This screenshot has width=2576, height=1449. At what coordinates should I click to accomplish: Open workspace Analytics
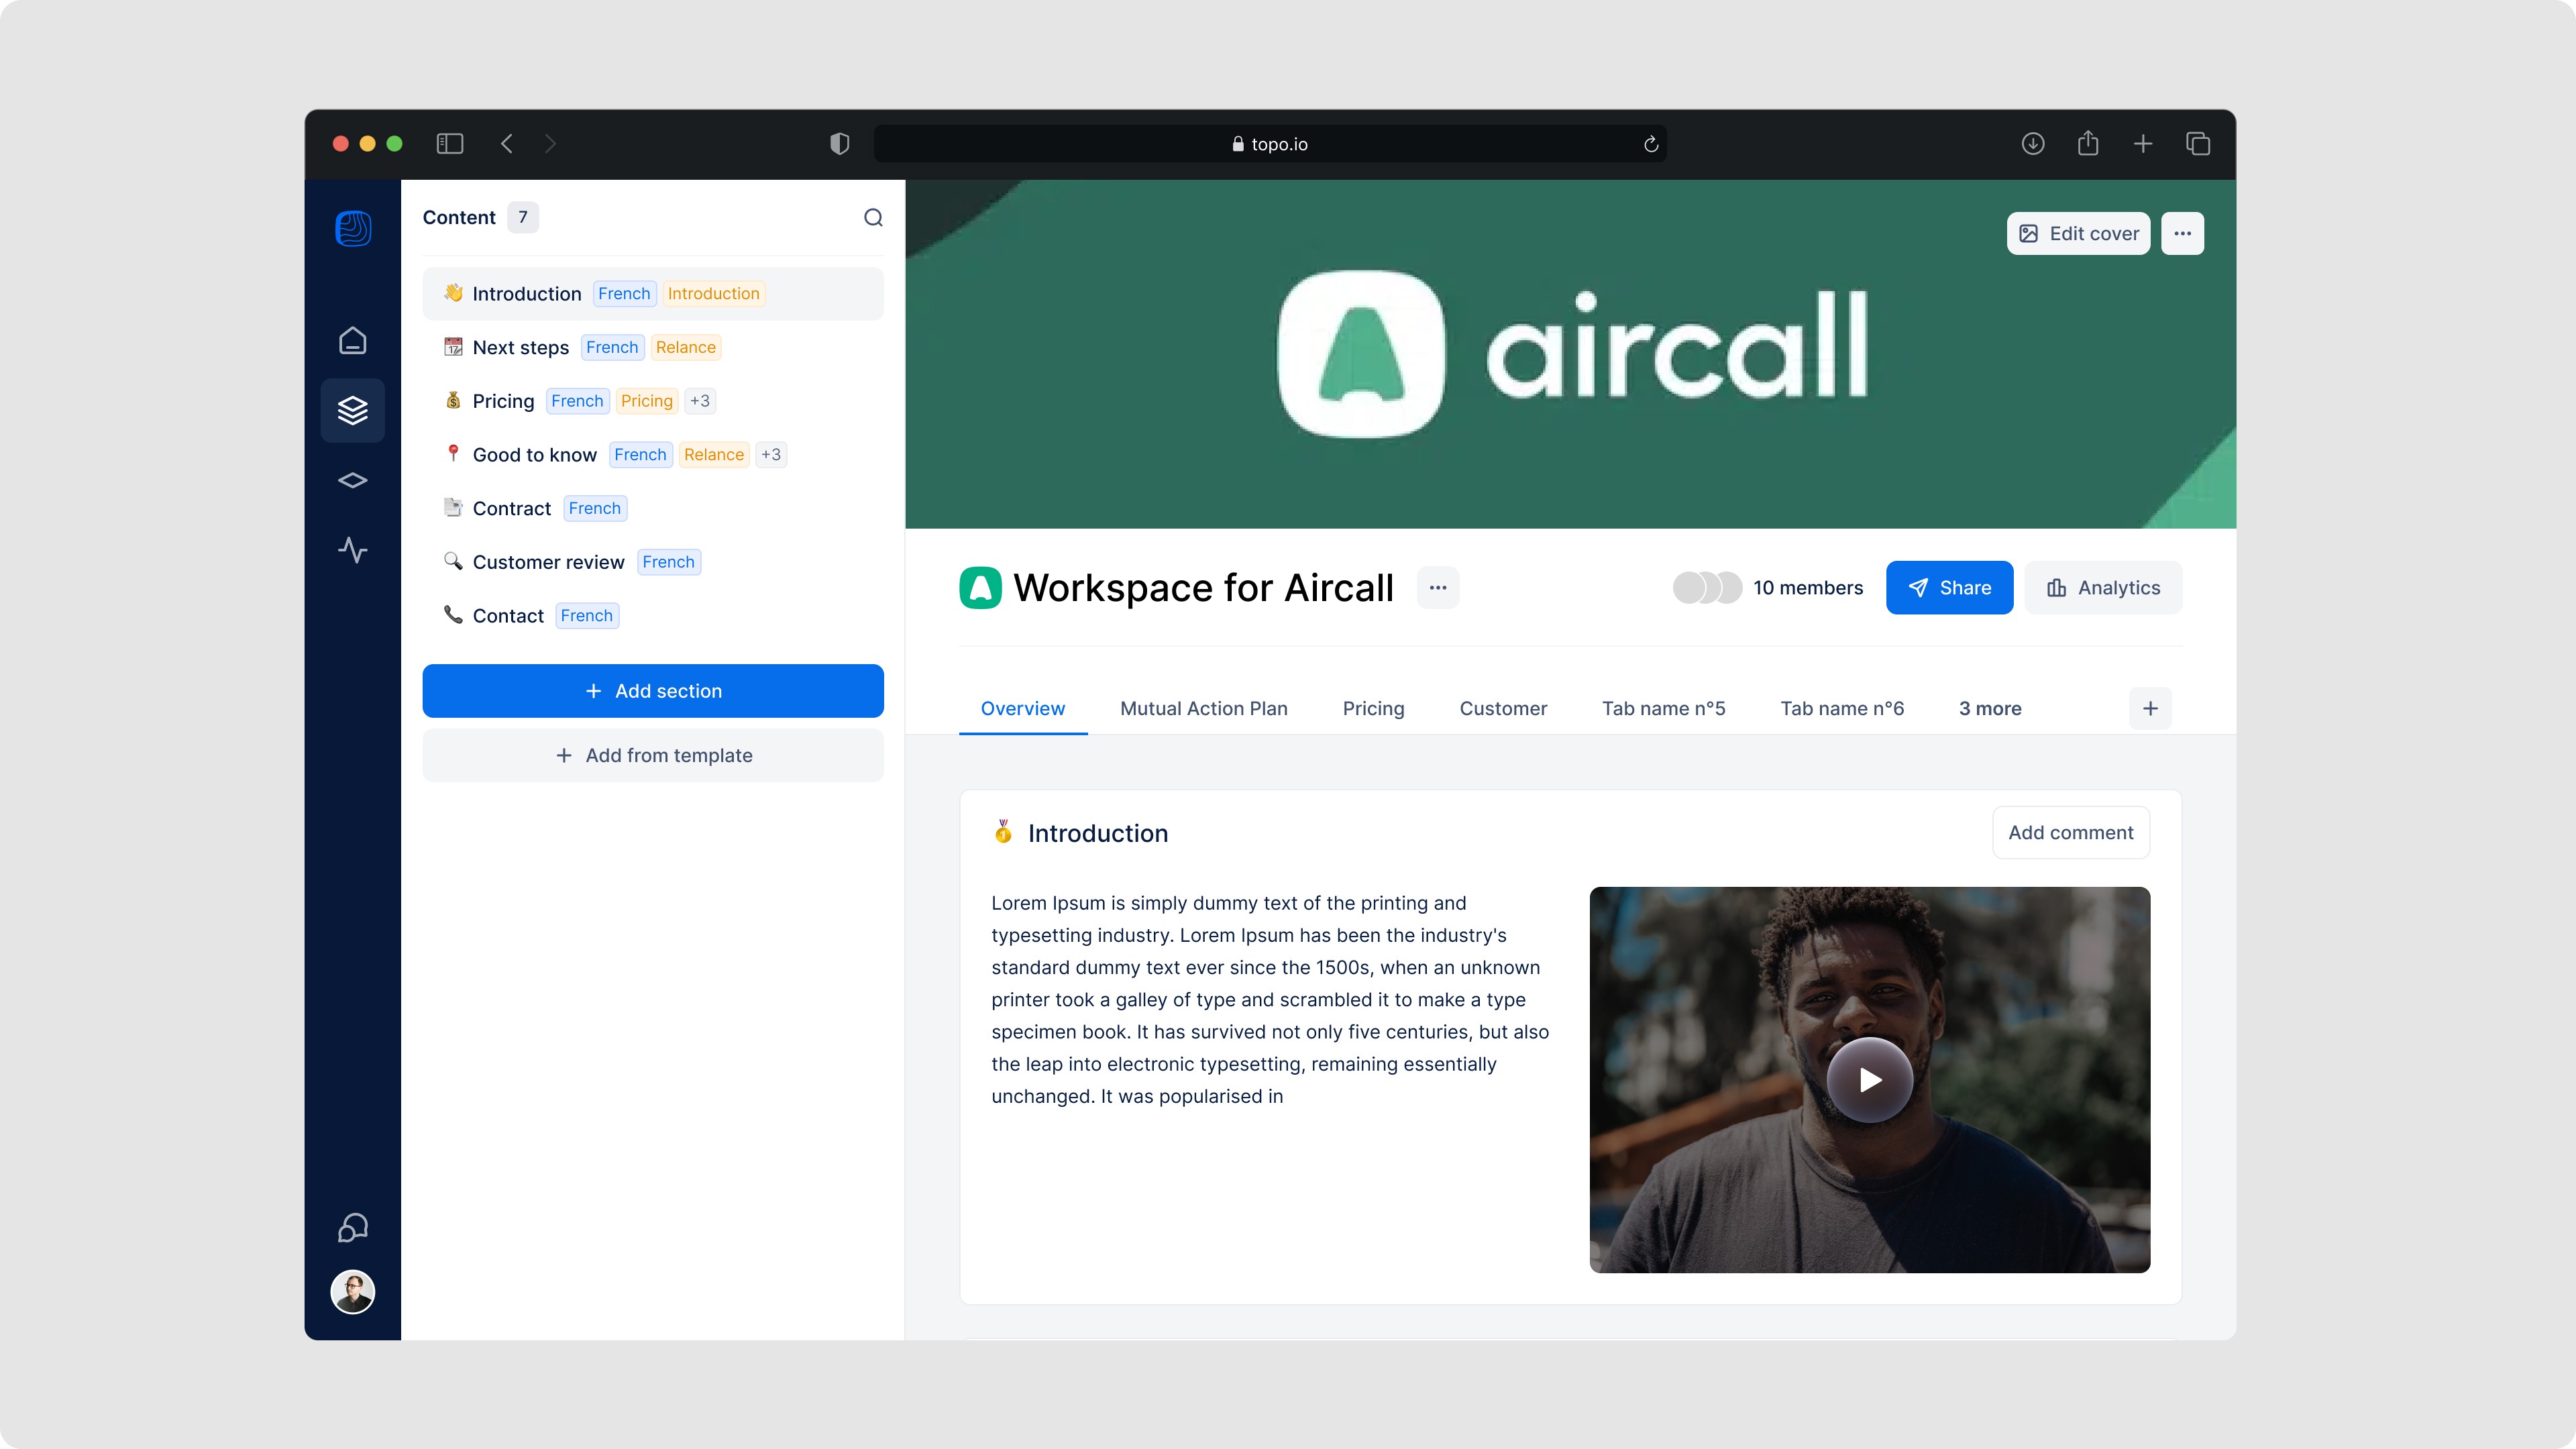pyautogui.click(x=2103, y=587)
